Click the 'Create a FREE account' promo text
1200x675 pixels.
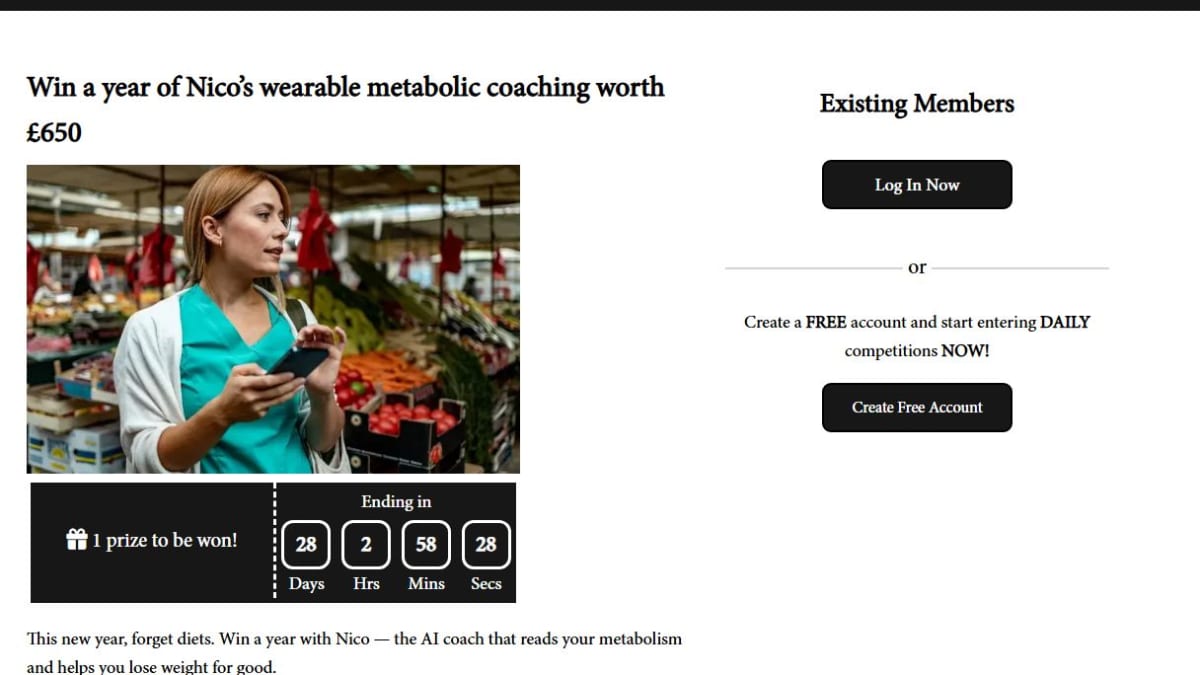[x=917, y=336]
